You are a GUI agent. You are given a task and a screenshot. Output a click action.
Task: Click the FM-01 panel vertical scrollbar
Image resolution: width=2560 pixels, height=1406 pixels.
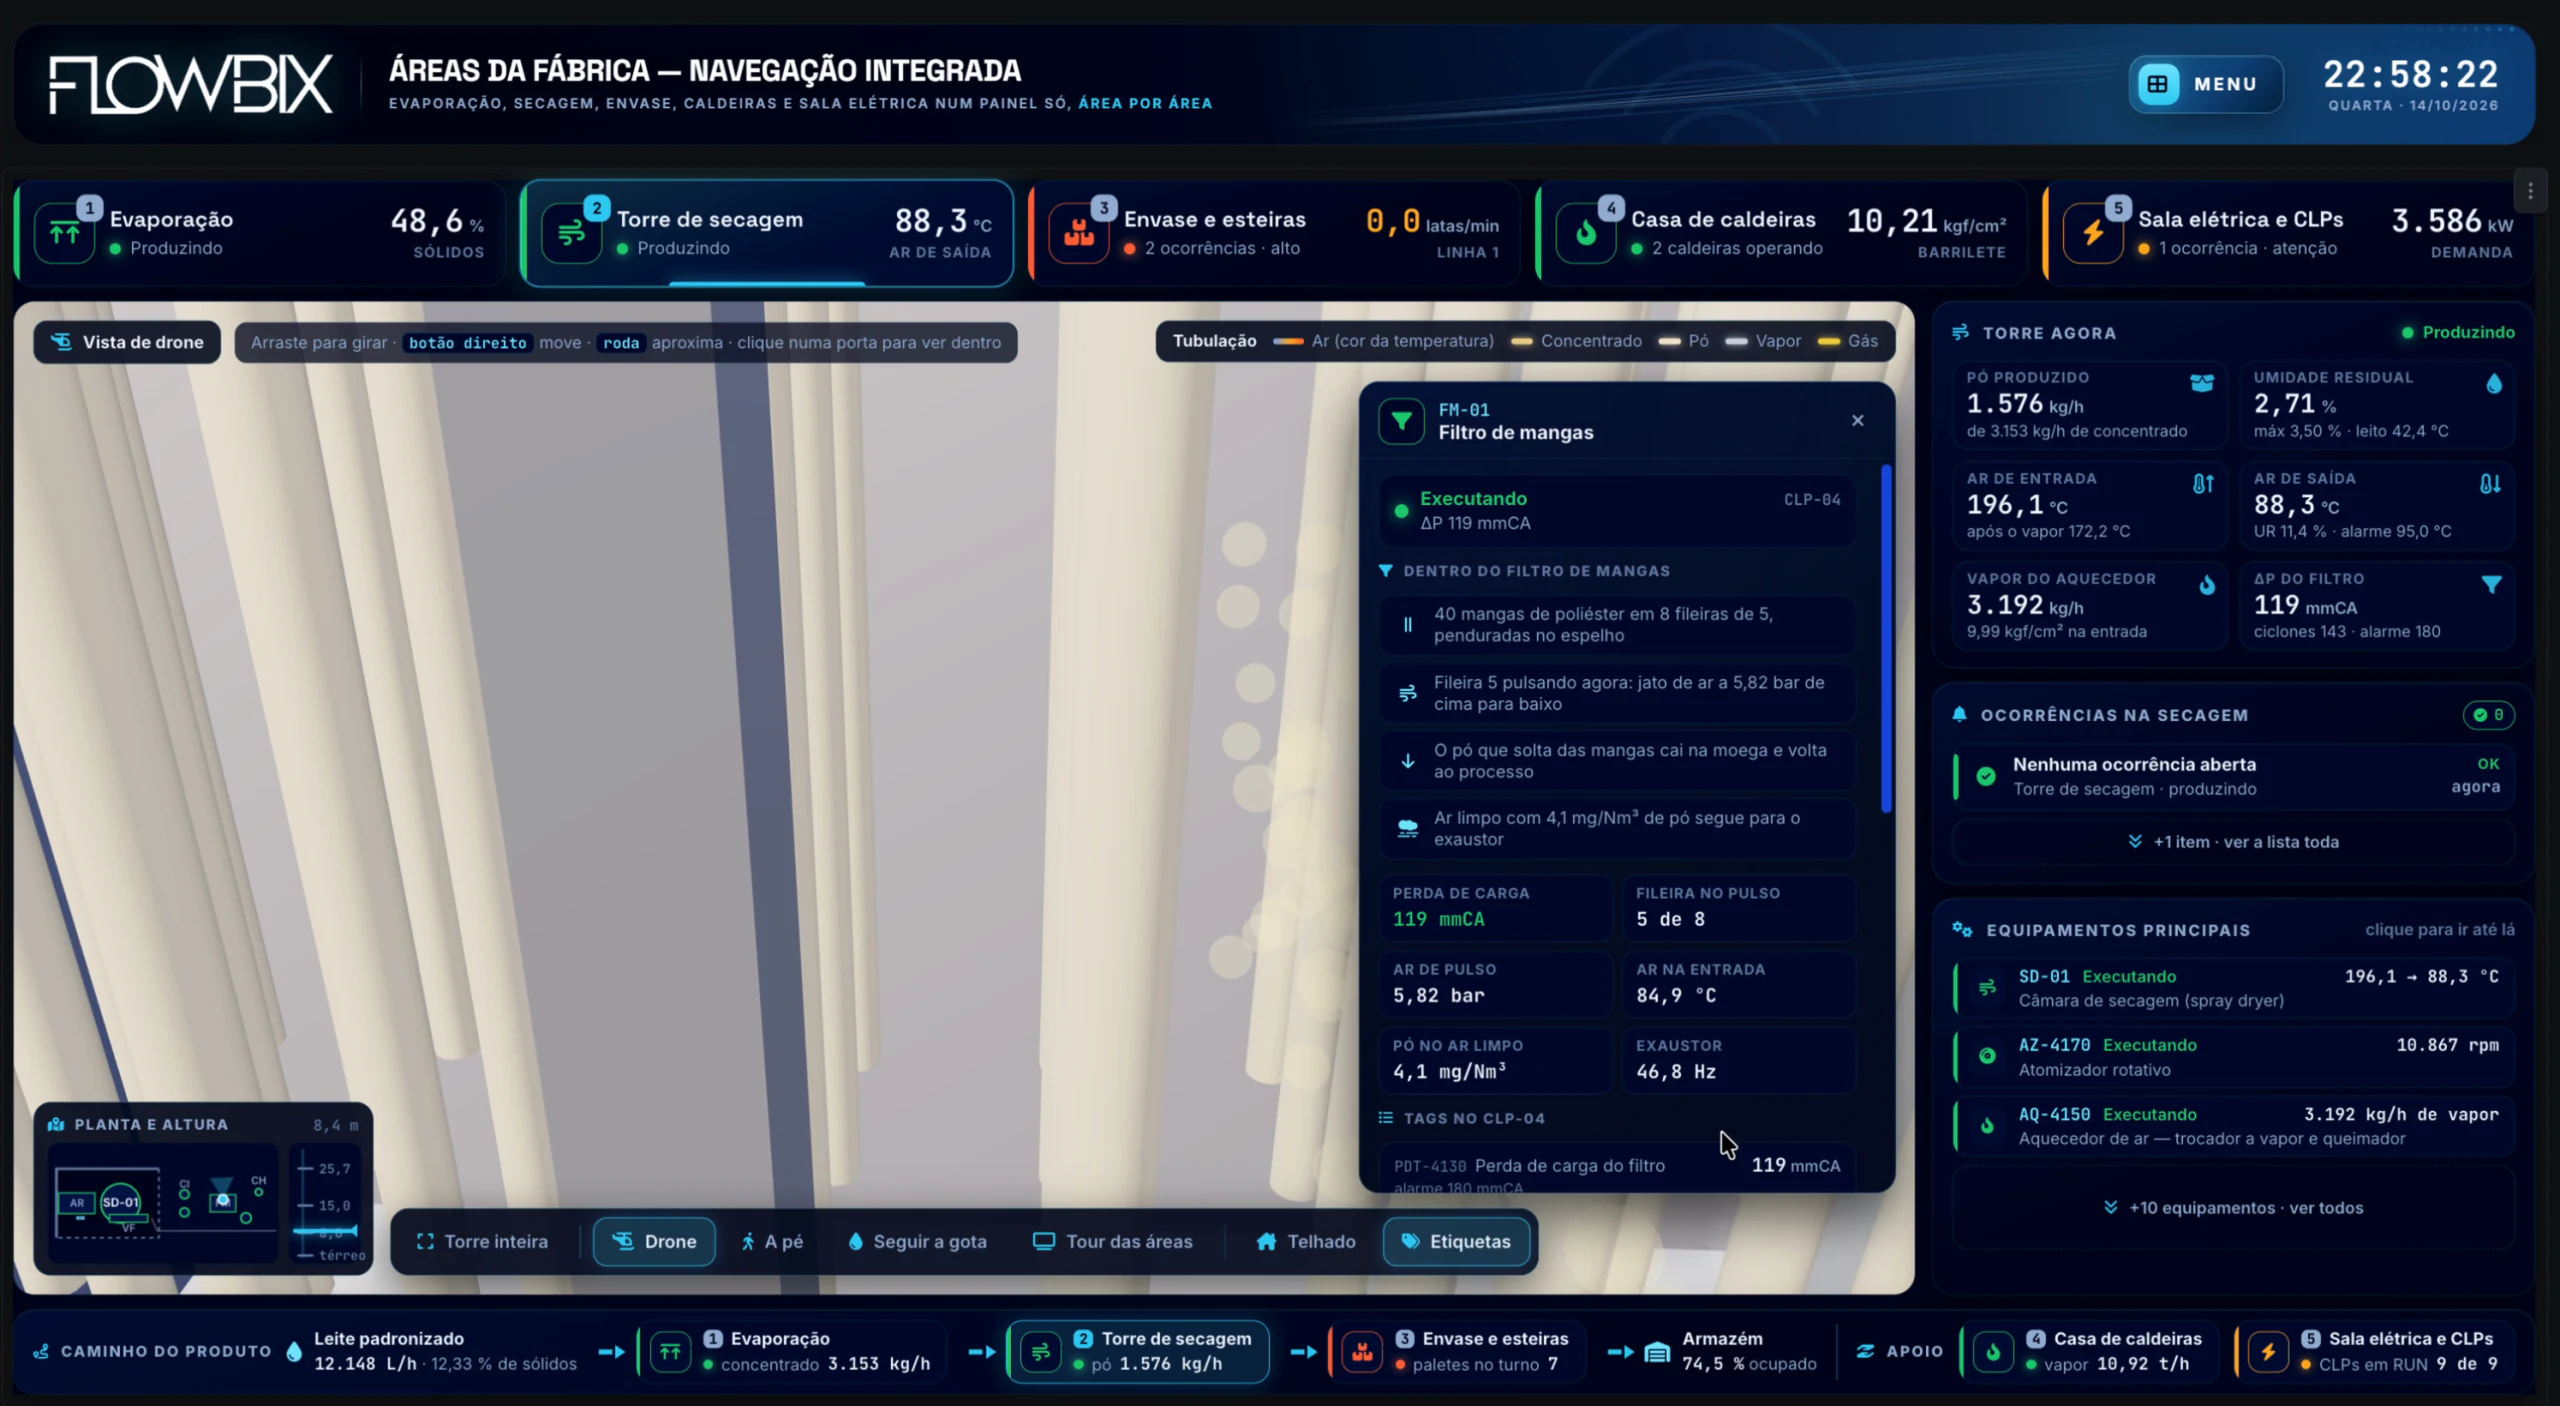tap(1886, 638)
